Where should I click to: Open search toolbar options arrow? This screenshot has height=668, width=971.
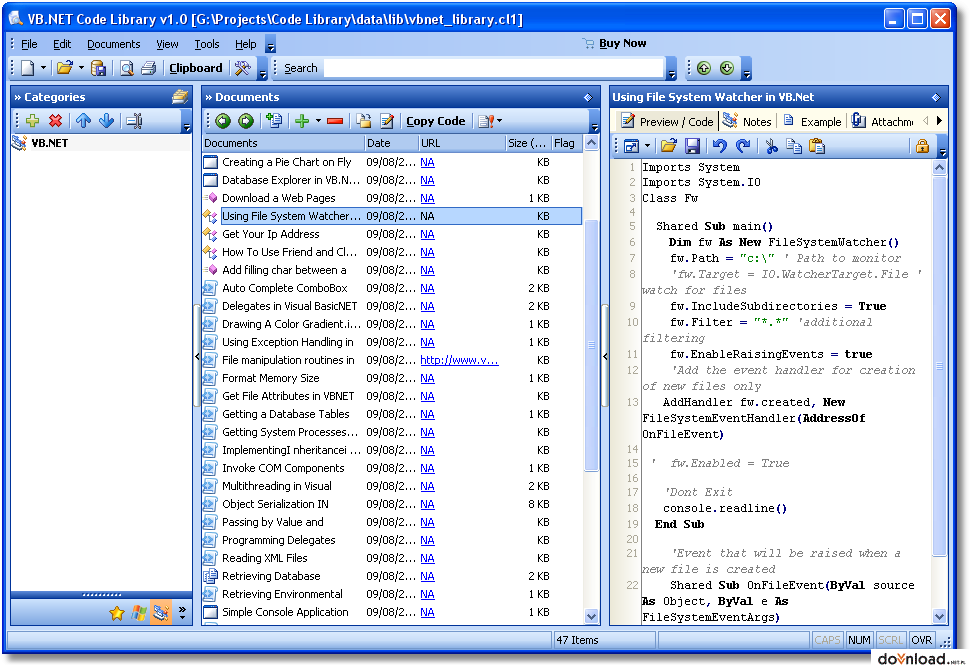(672, 69)
